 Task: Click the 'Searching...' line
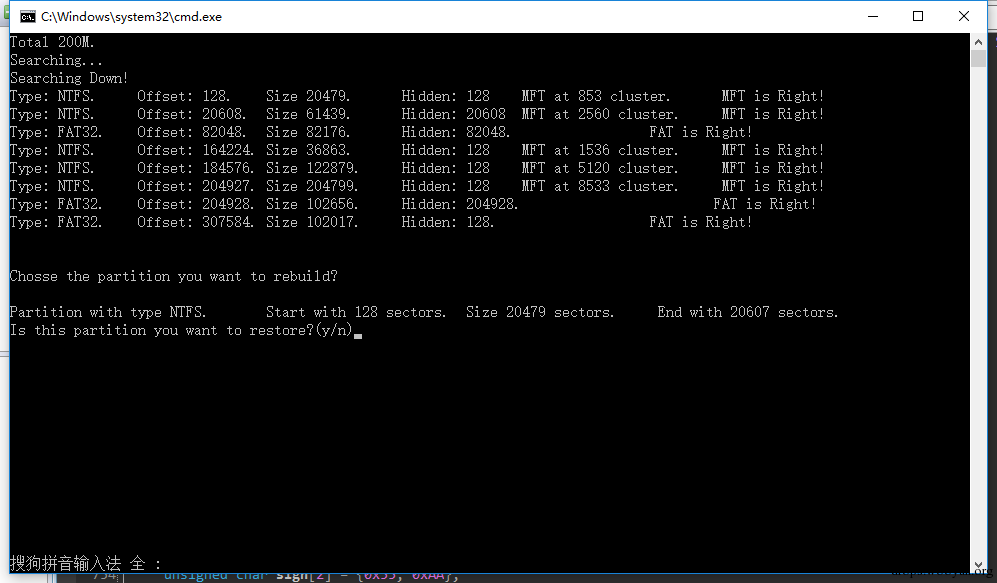point(56,60)
